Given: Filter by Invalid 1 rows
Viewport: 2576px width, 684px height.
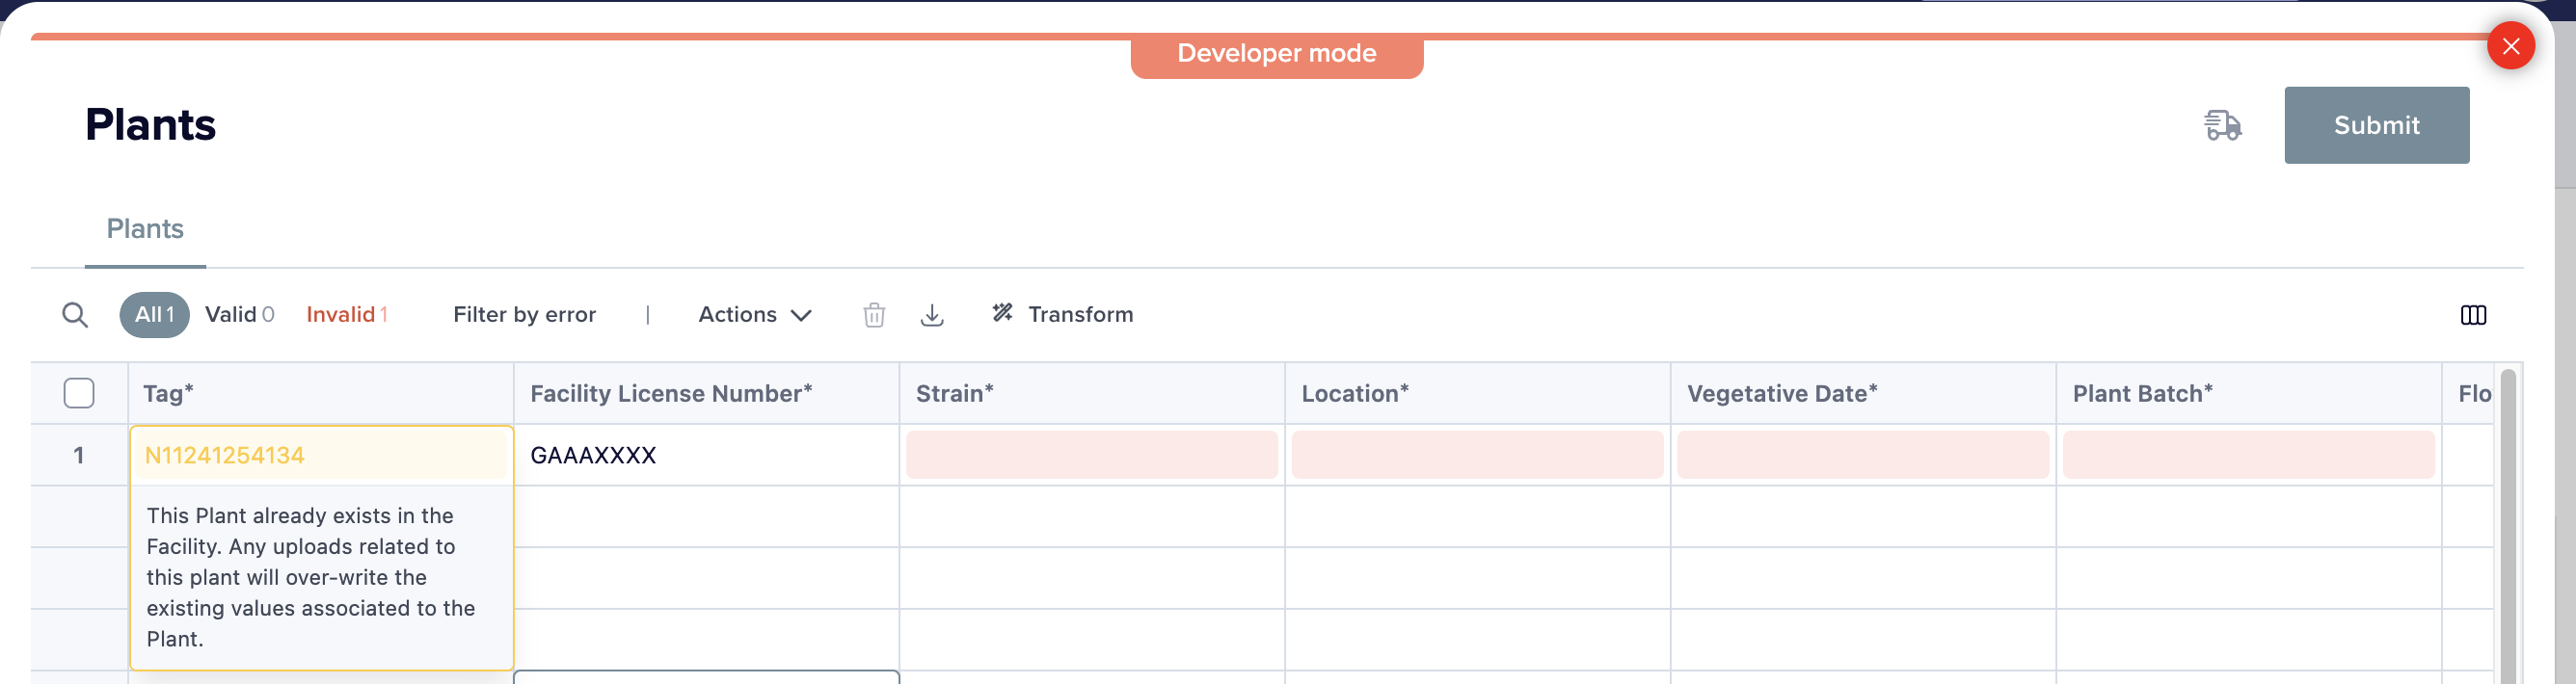Looking at the screenshot, I should coord(347,314).
